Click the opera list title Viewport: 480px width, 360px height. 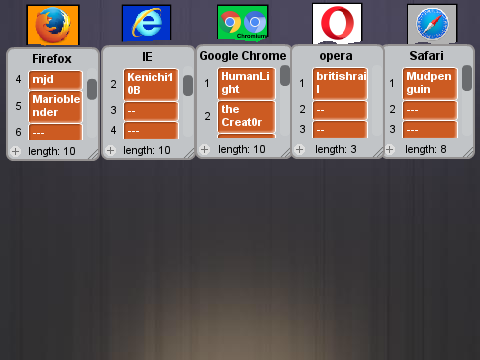pyautogui.click(x=336, y=56)
